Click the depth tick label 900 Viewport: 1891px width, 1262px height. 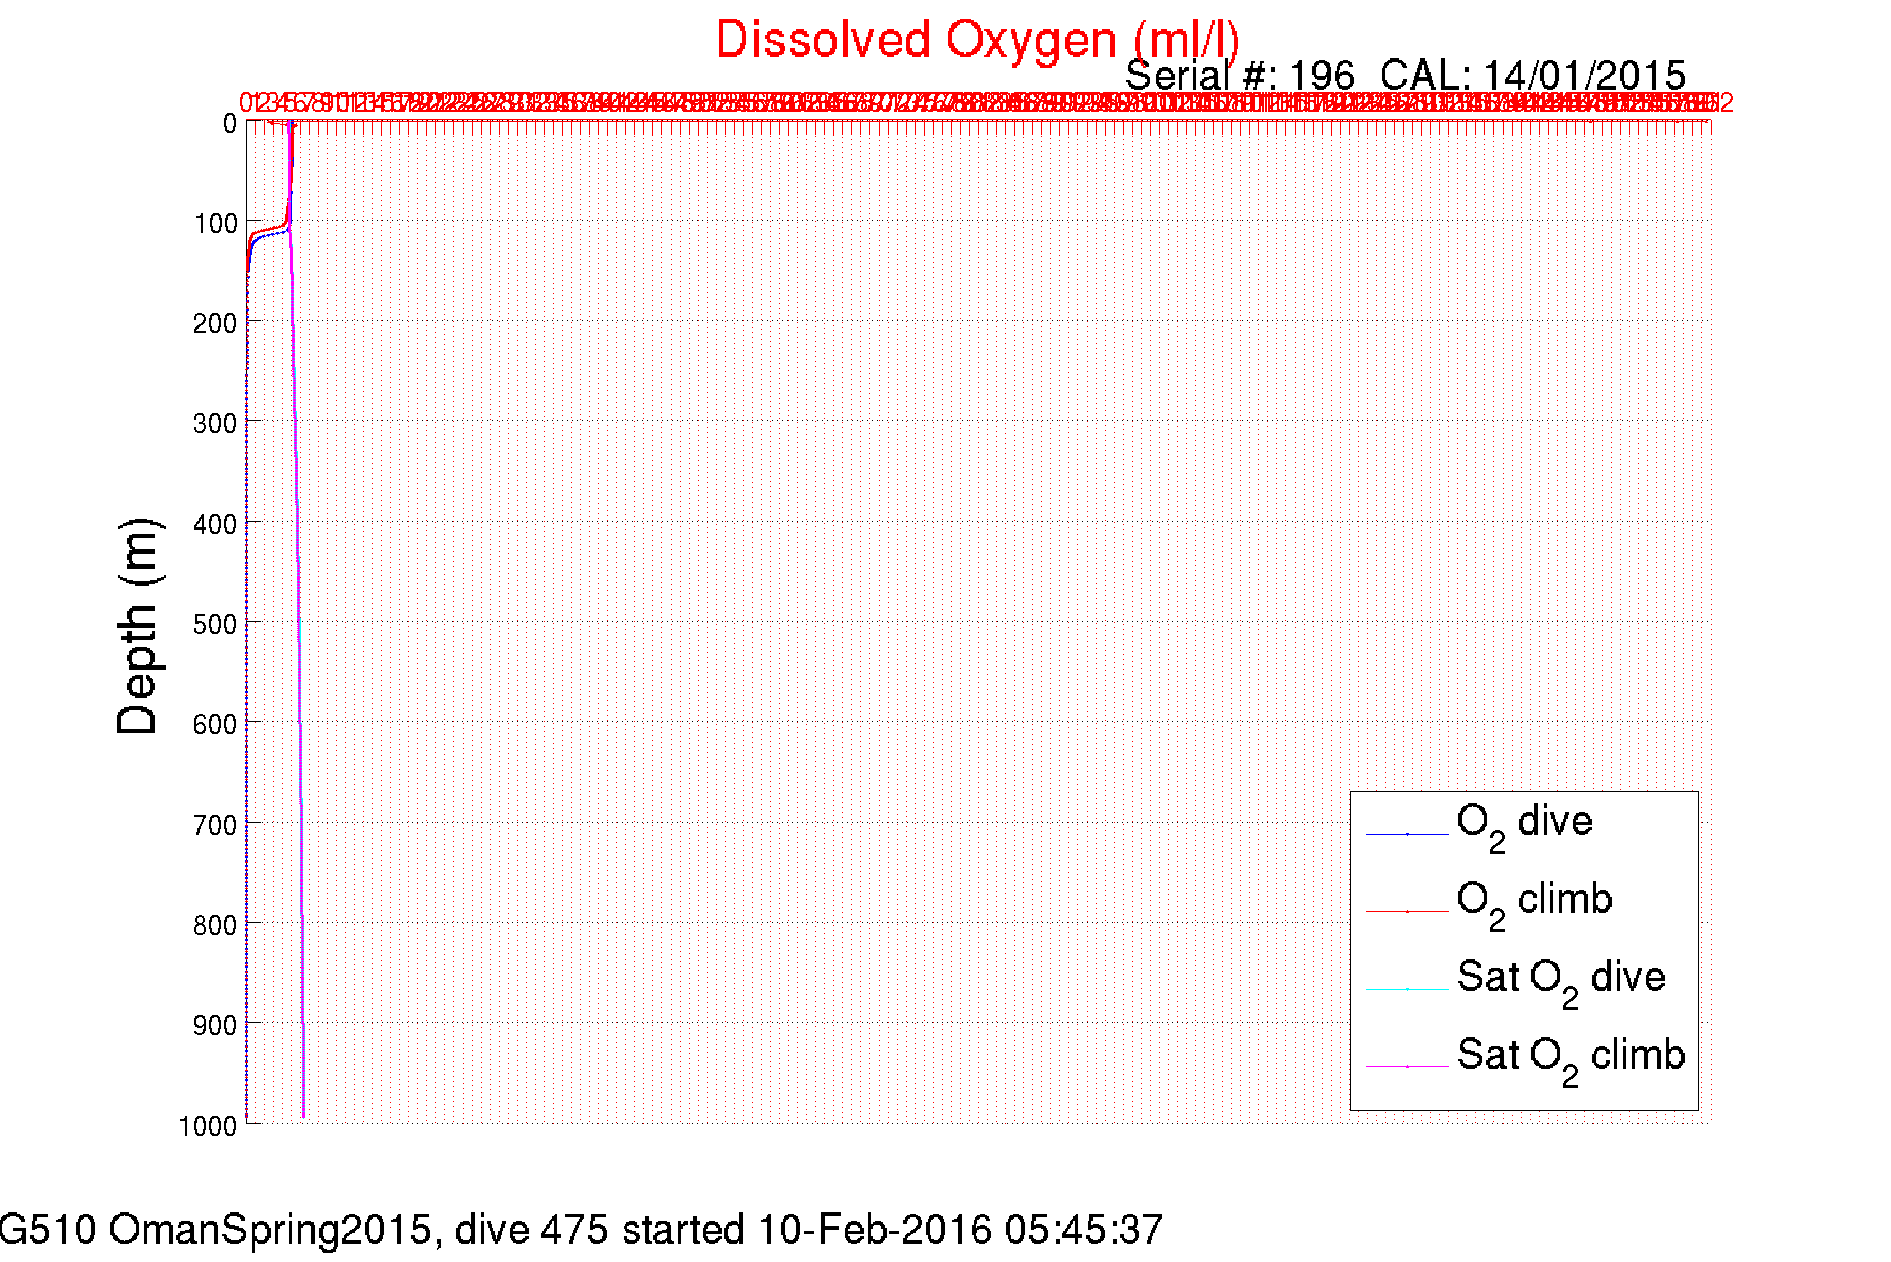pyautogui.click(x=216, y=1025)
